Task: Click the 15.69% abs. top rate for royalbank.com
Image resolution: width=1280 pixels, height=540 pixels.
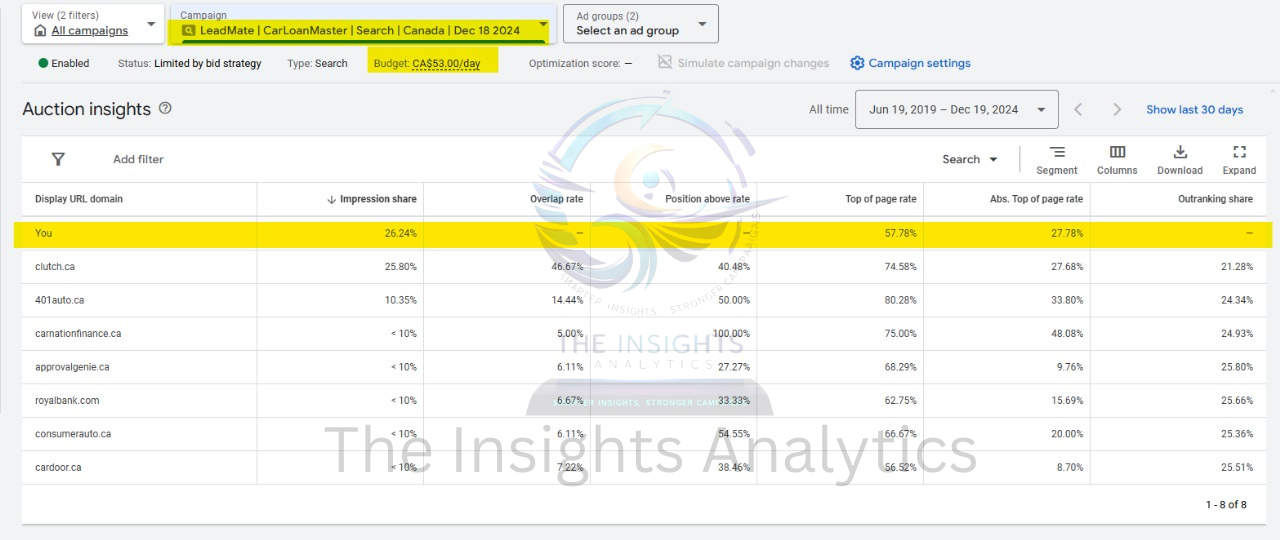Action: point(1066,400)
